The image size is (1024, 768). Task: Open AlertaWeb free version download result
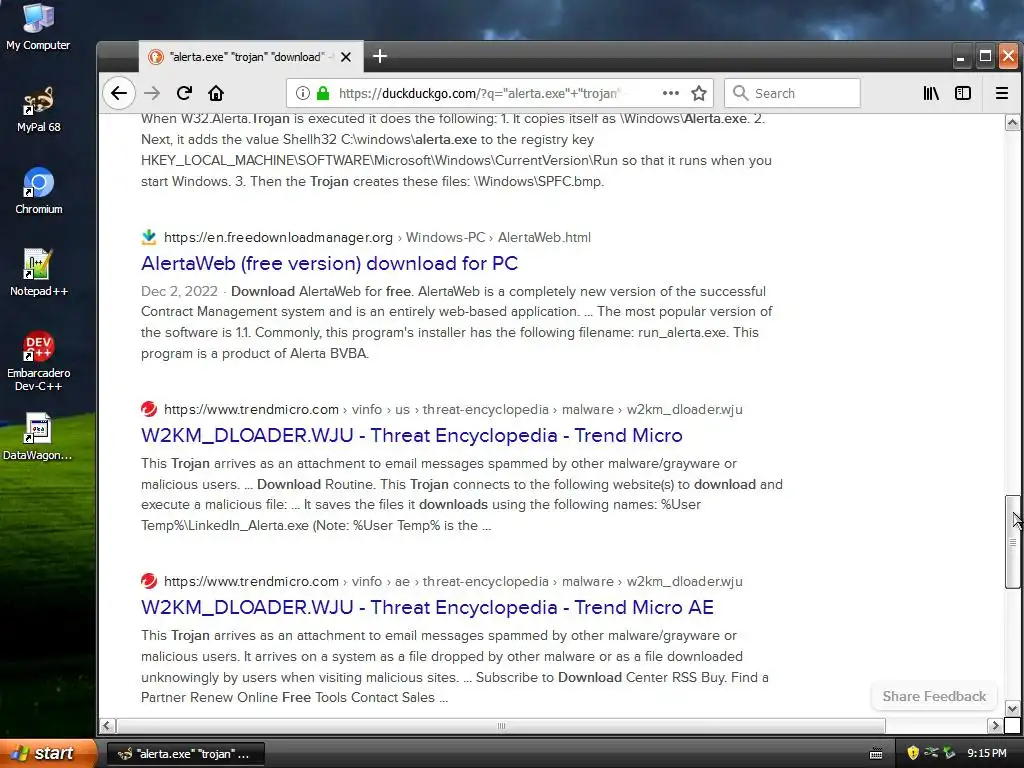[x=330, y=263]
